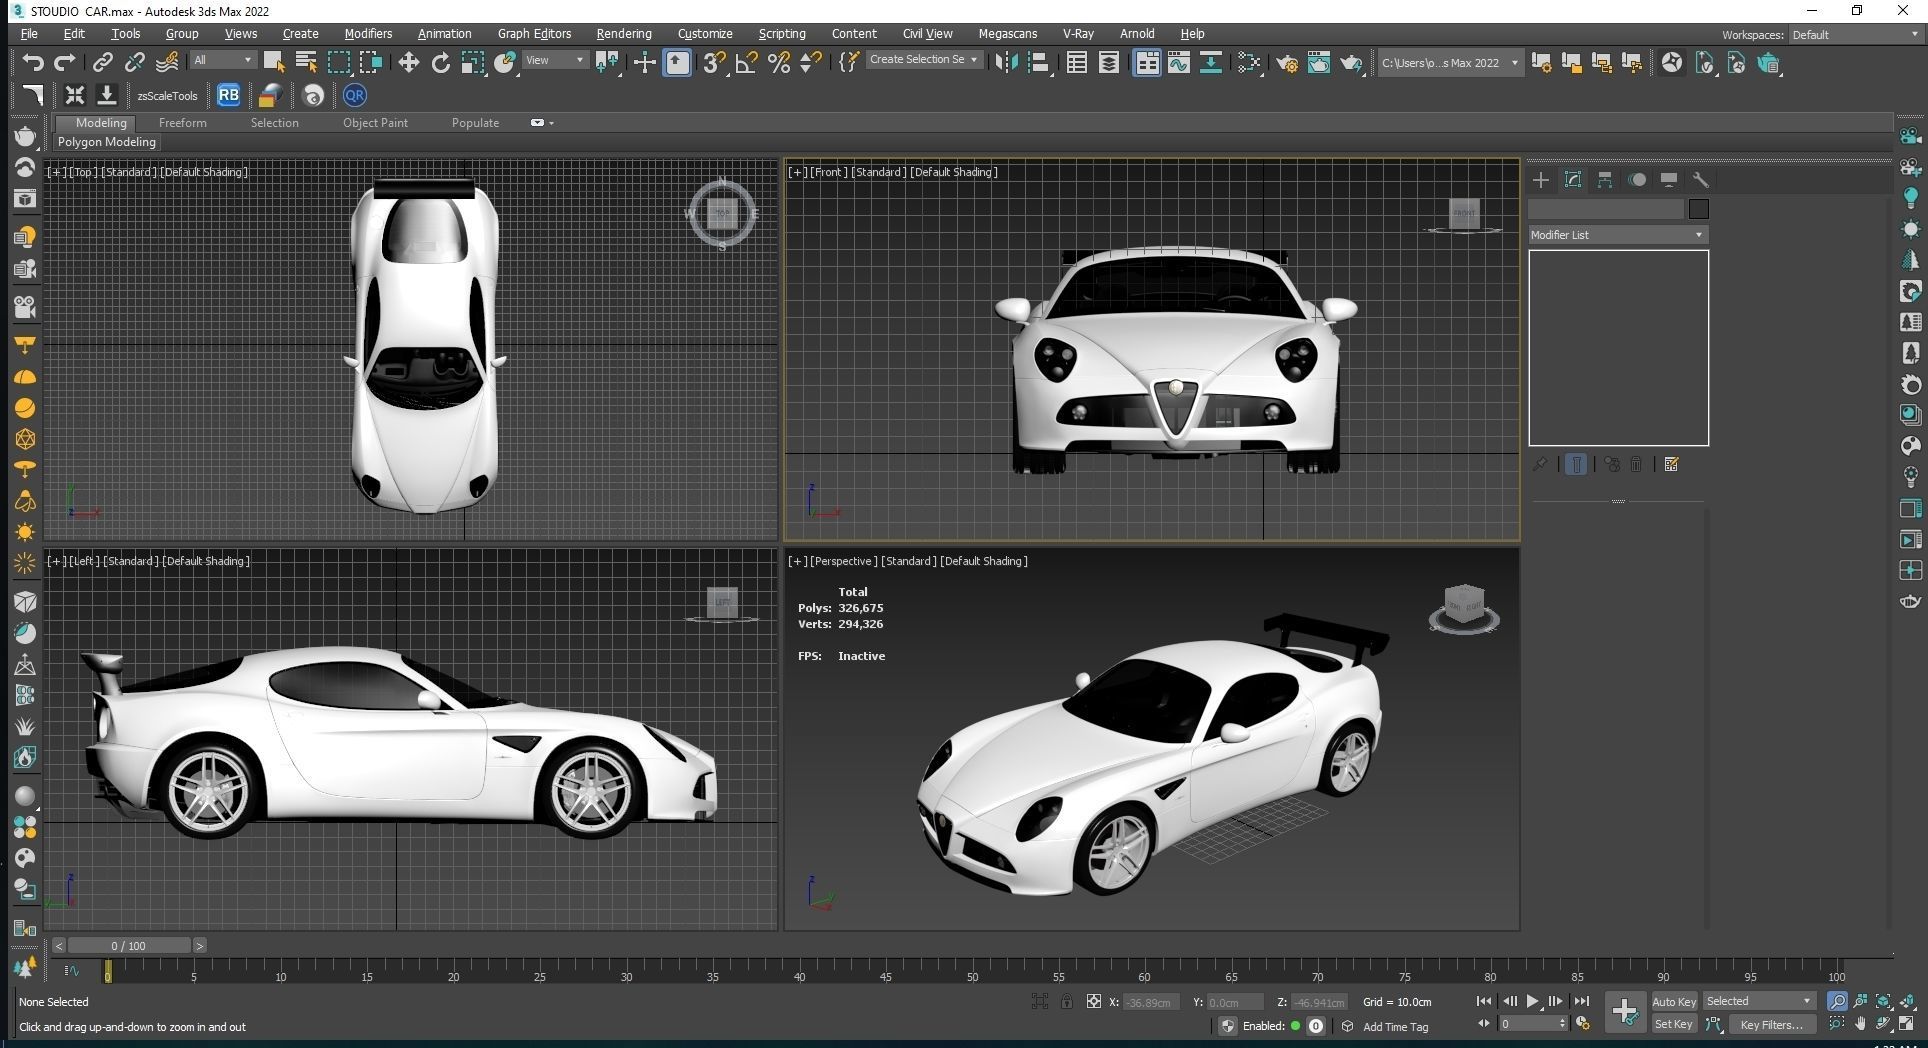Open the Workspaces Default dropdown
This screenshot has height=1048, width=1928.
click(x=1855, y=34)
